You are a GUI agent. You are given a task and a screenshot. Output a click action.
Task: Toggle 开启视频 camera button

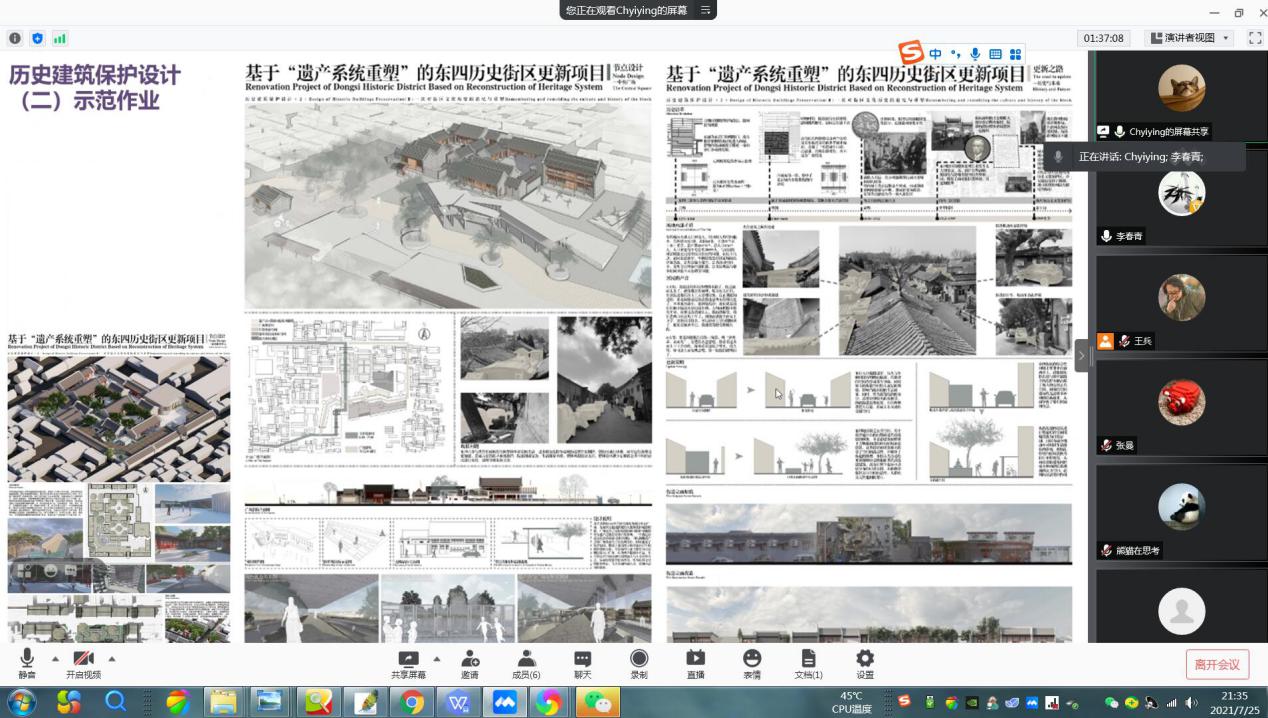pyautogui.click(x=84, y=659)
